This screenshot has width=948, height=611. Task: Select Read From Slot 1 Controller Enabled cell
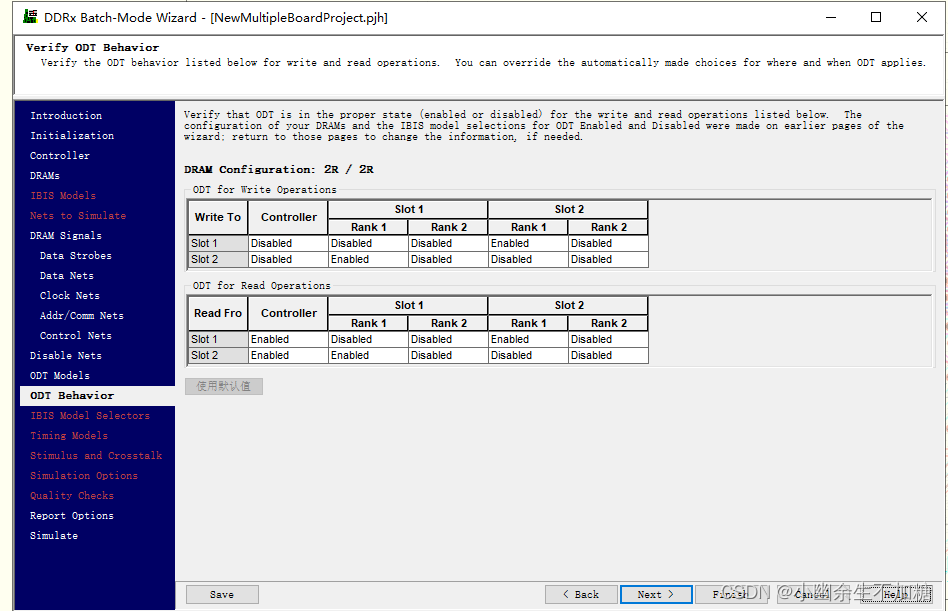pyautogui.click(x=288, y=339)
